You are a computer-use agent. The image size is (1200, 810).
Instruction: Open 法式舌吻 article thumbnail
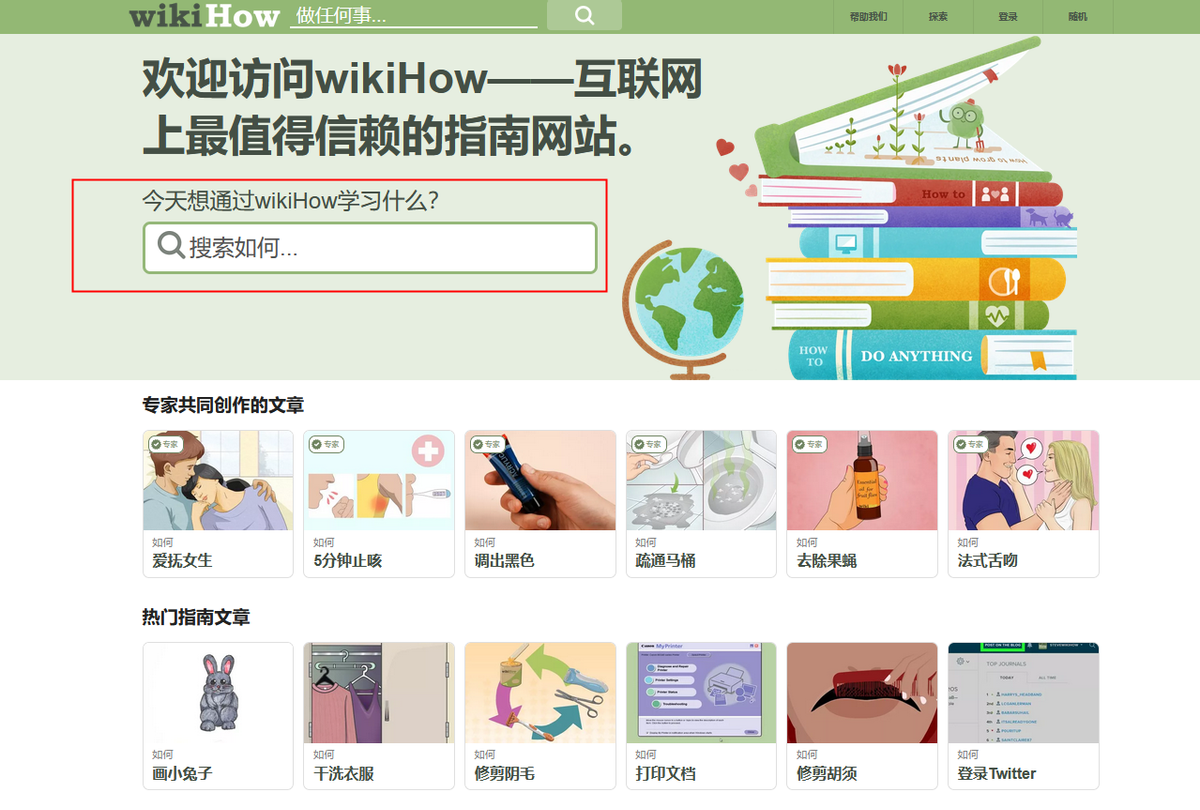click(1023, 480)
